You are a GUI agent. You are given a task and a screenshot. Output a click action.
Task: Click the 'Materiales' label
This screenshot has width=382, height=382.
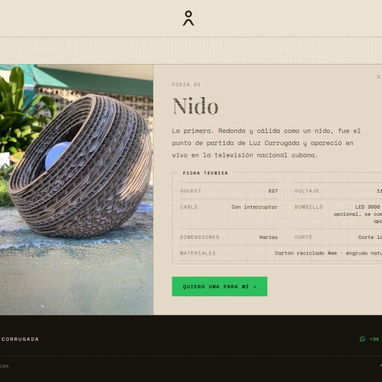[x=198, y=253]
